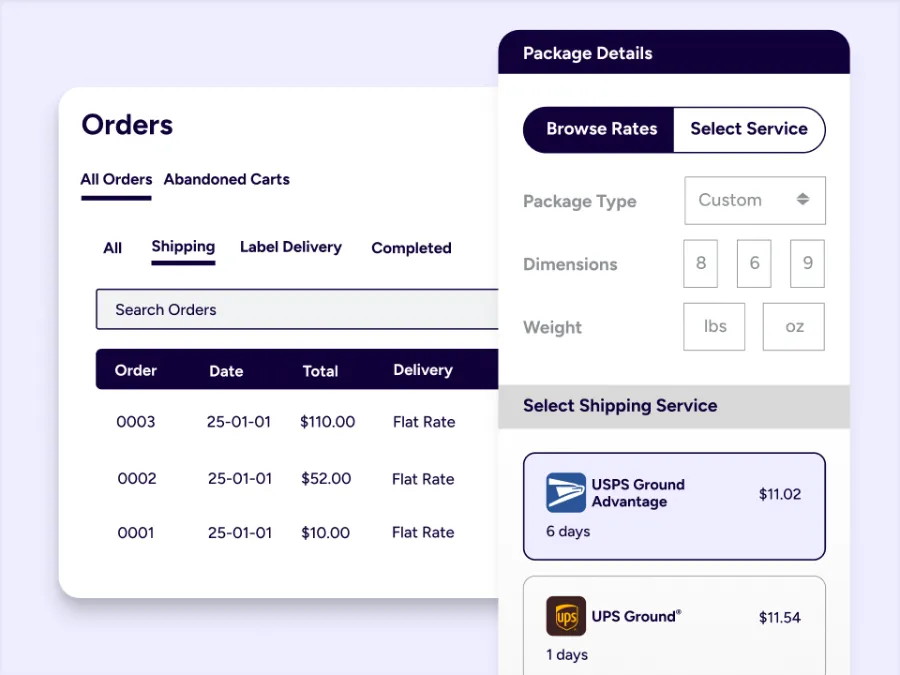Click the Search Orders field
Image resolution: width=900 pixels, height=675 pixels.
(x=297, y=309)
